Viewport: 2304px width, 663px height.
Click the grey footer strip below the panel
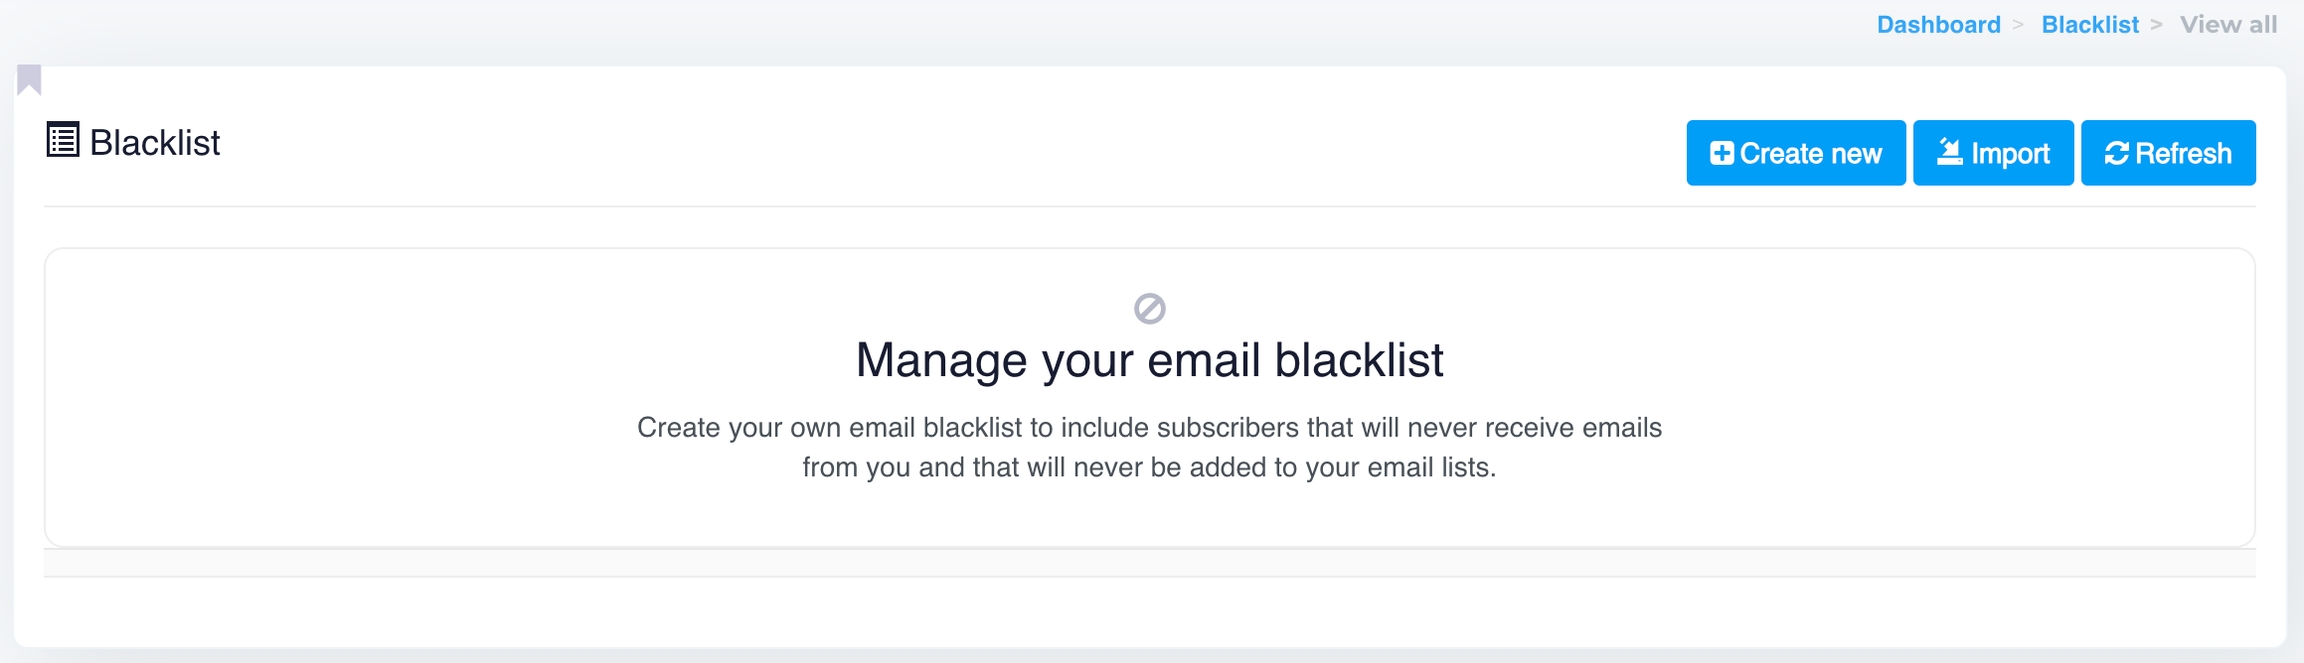(1149, 563)
